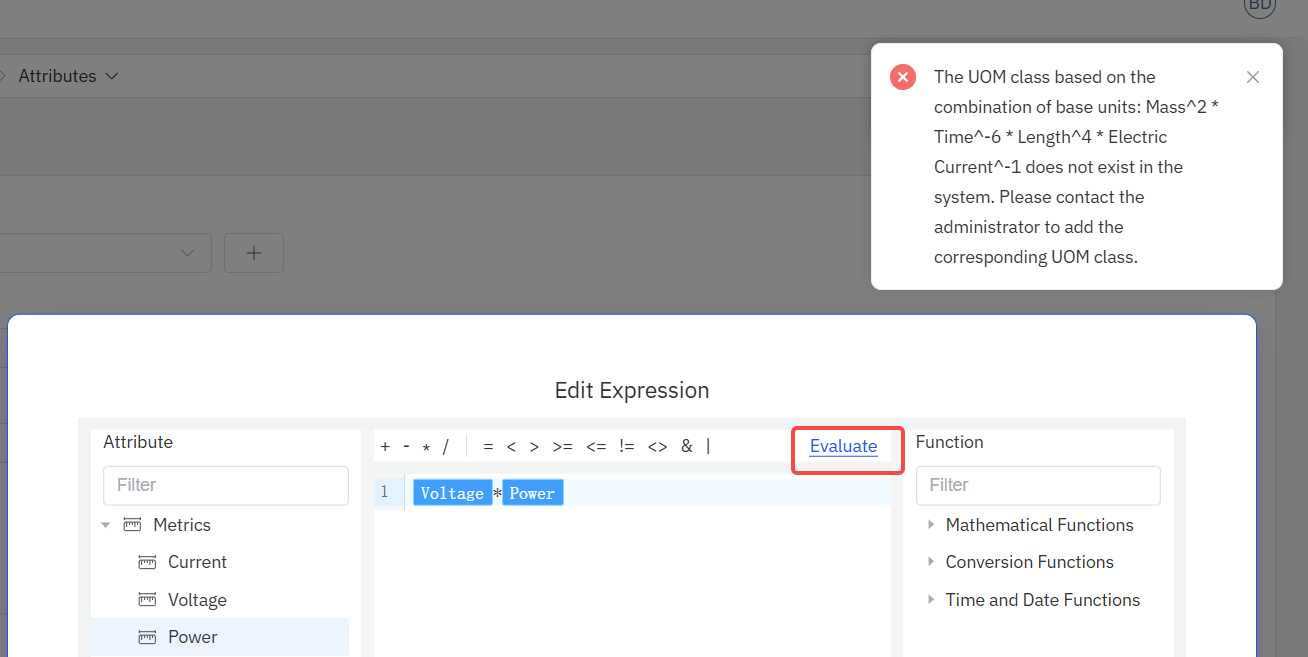Click the Voltage token in expression editor
Image resolution: width=1308 pixels, height=657 pixels.
pyautogui.click(x=452, y=493)
